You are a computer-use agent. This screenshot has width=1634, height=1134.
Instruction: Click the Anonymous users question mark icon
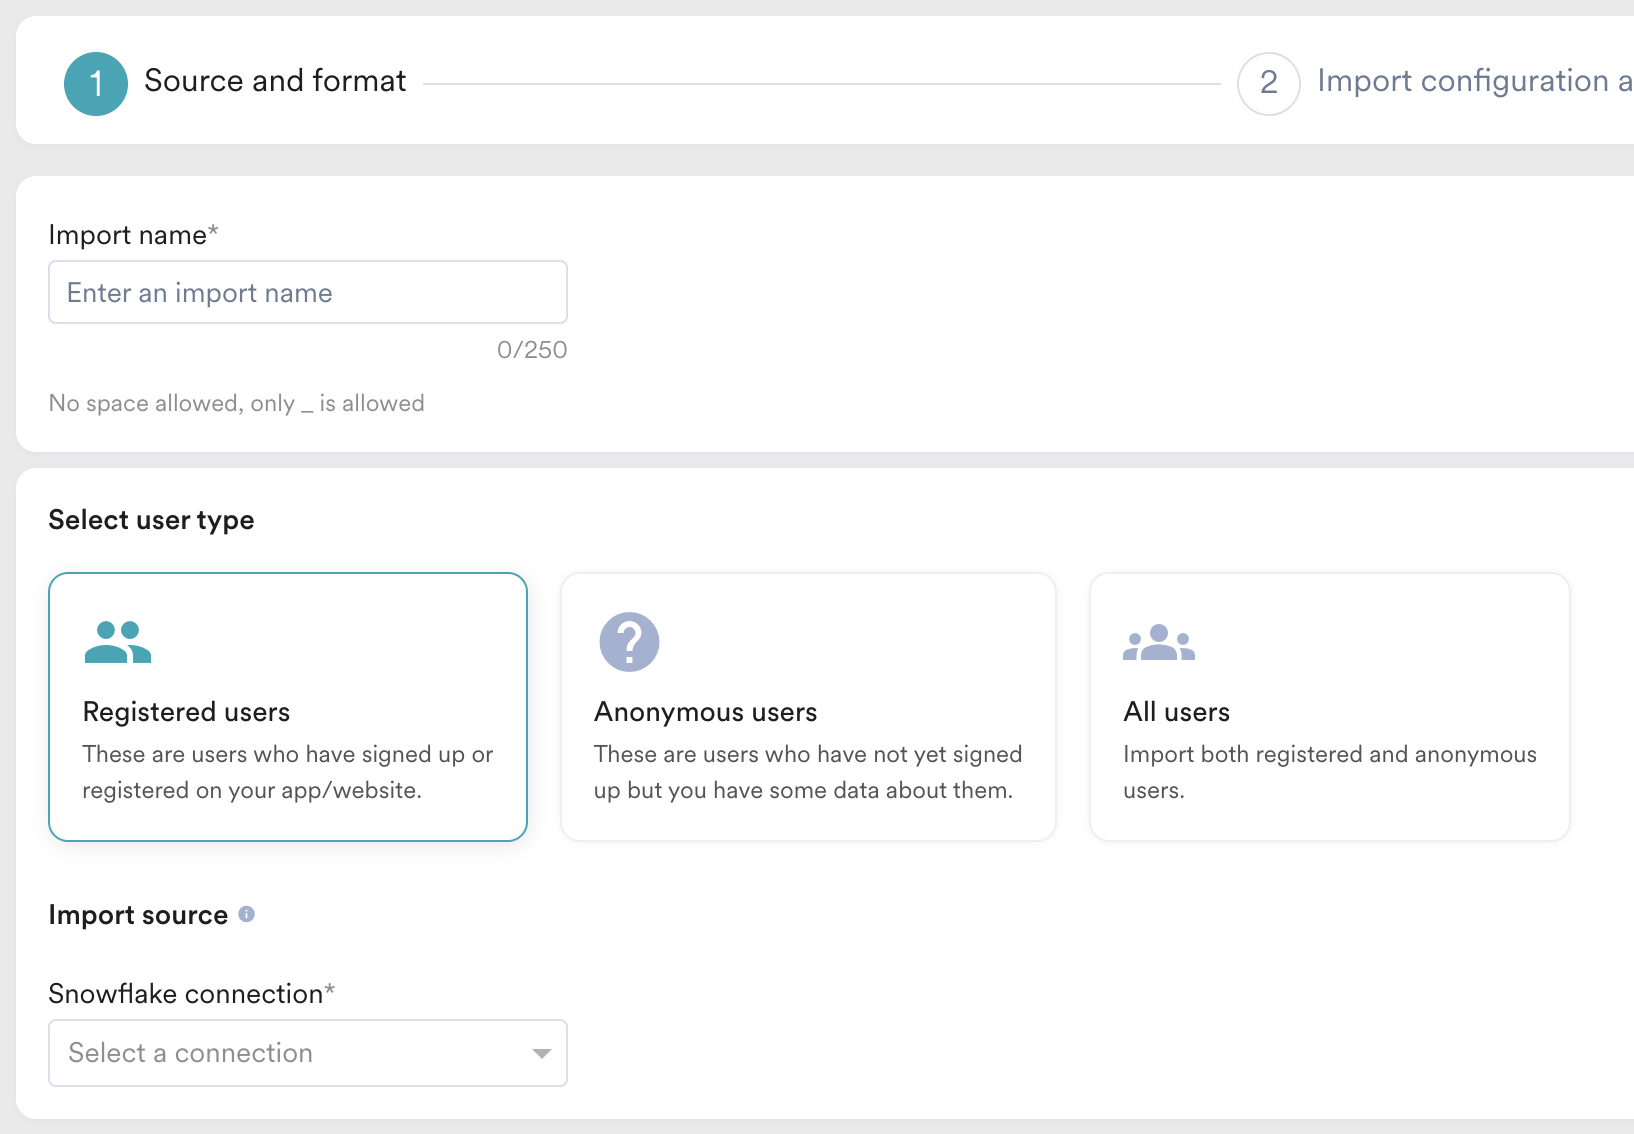click(629, 642)
